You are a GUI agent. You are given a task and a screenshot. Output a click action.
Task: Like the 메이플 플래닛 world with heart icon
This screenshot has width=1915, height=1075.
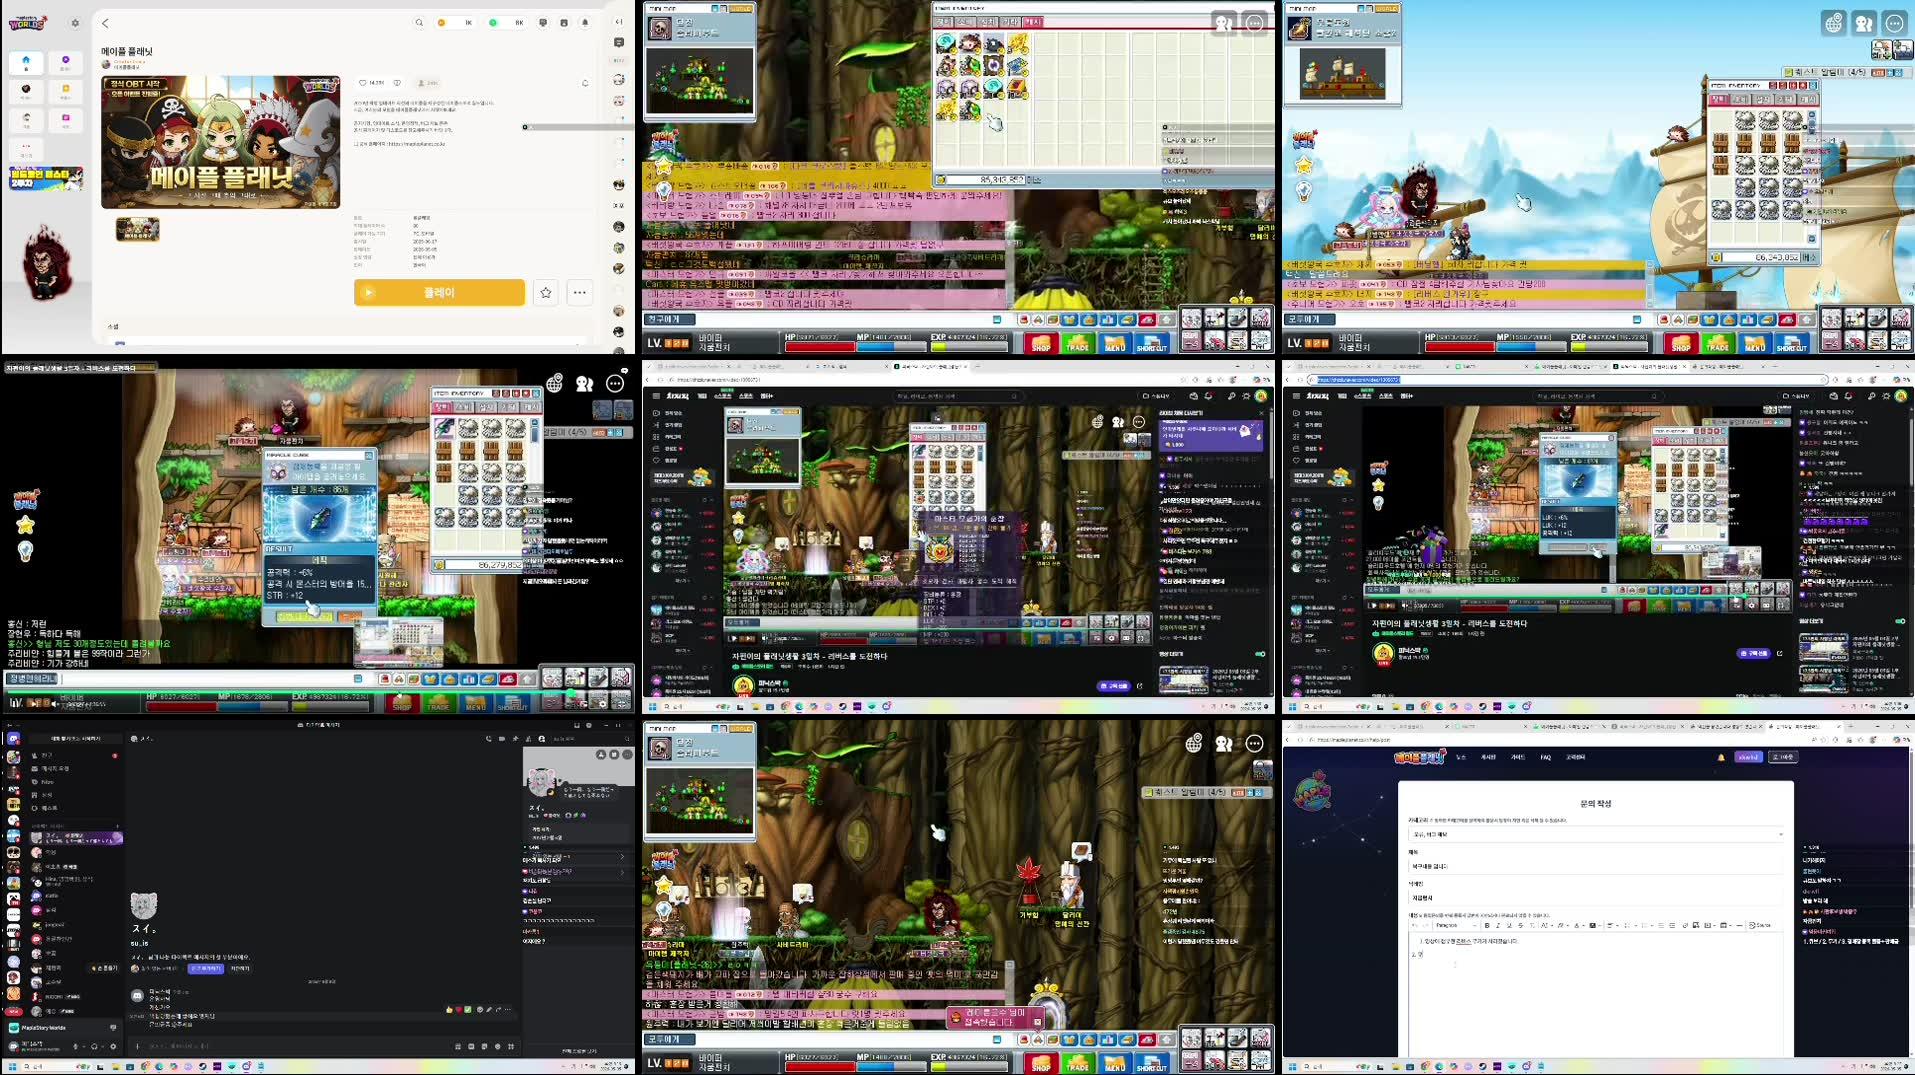click(362, 83)
